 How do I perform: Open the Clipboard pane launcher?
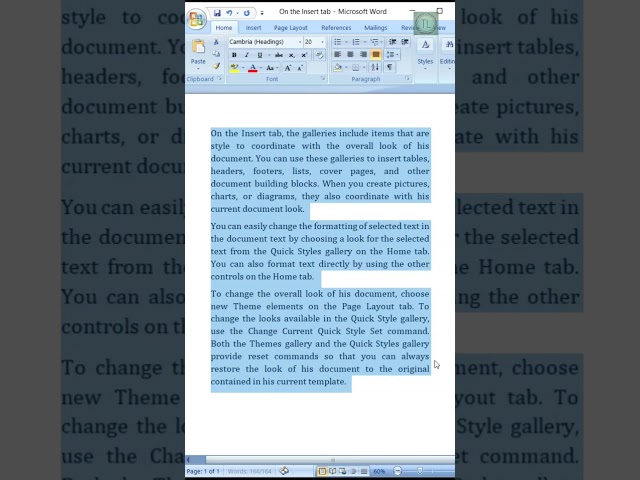[x=220, y=78]
